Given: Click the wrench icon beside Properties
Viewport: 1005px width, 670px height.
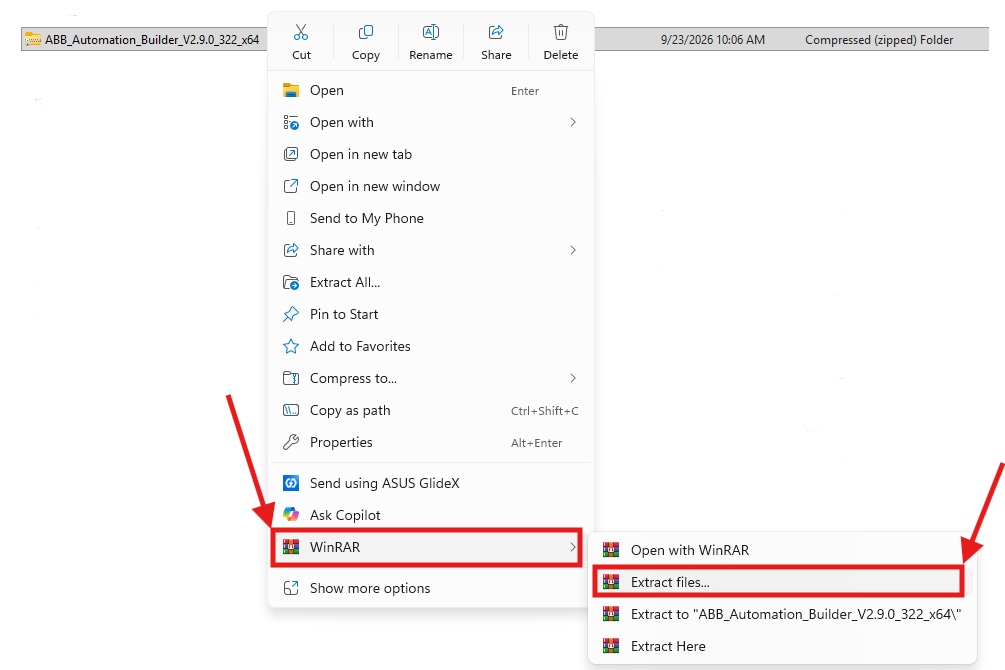Looking at the screenshot, I should (291, 442).
